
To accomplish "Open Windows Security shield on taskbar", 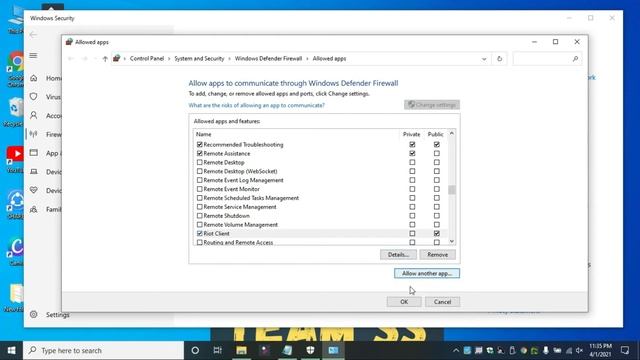I will (x=310, y=350).
